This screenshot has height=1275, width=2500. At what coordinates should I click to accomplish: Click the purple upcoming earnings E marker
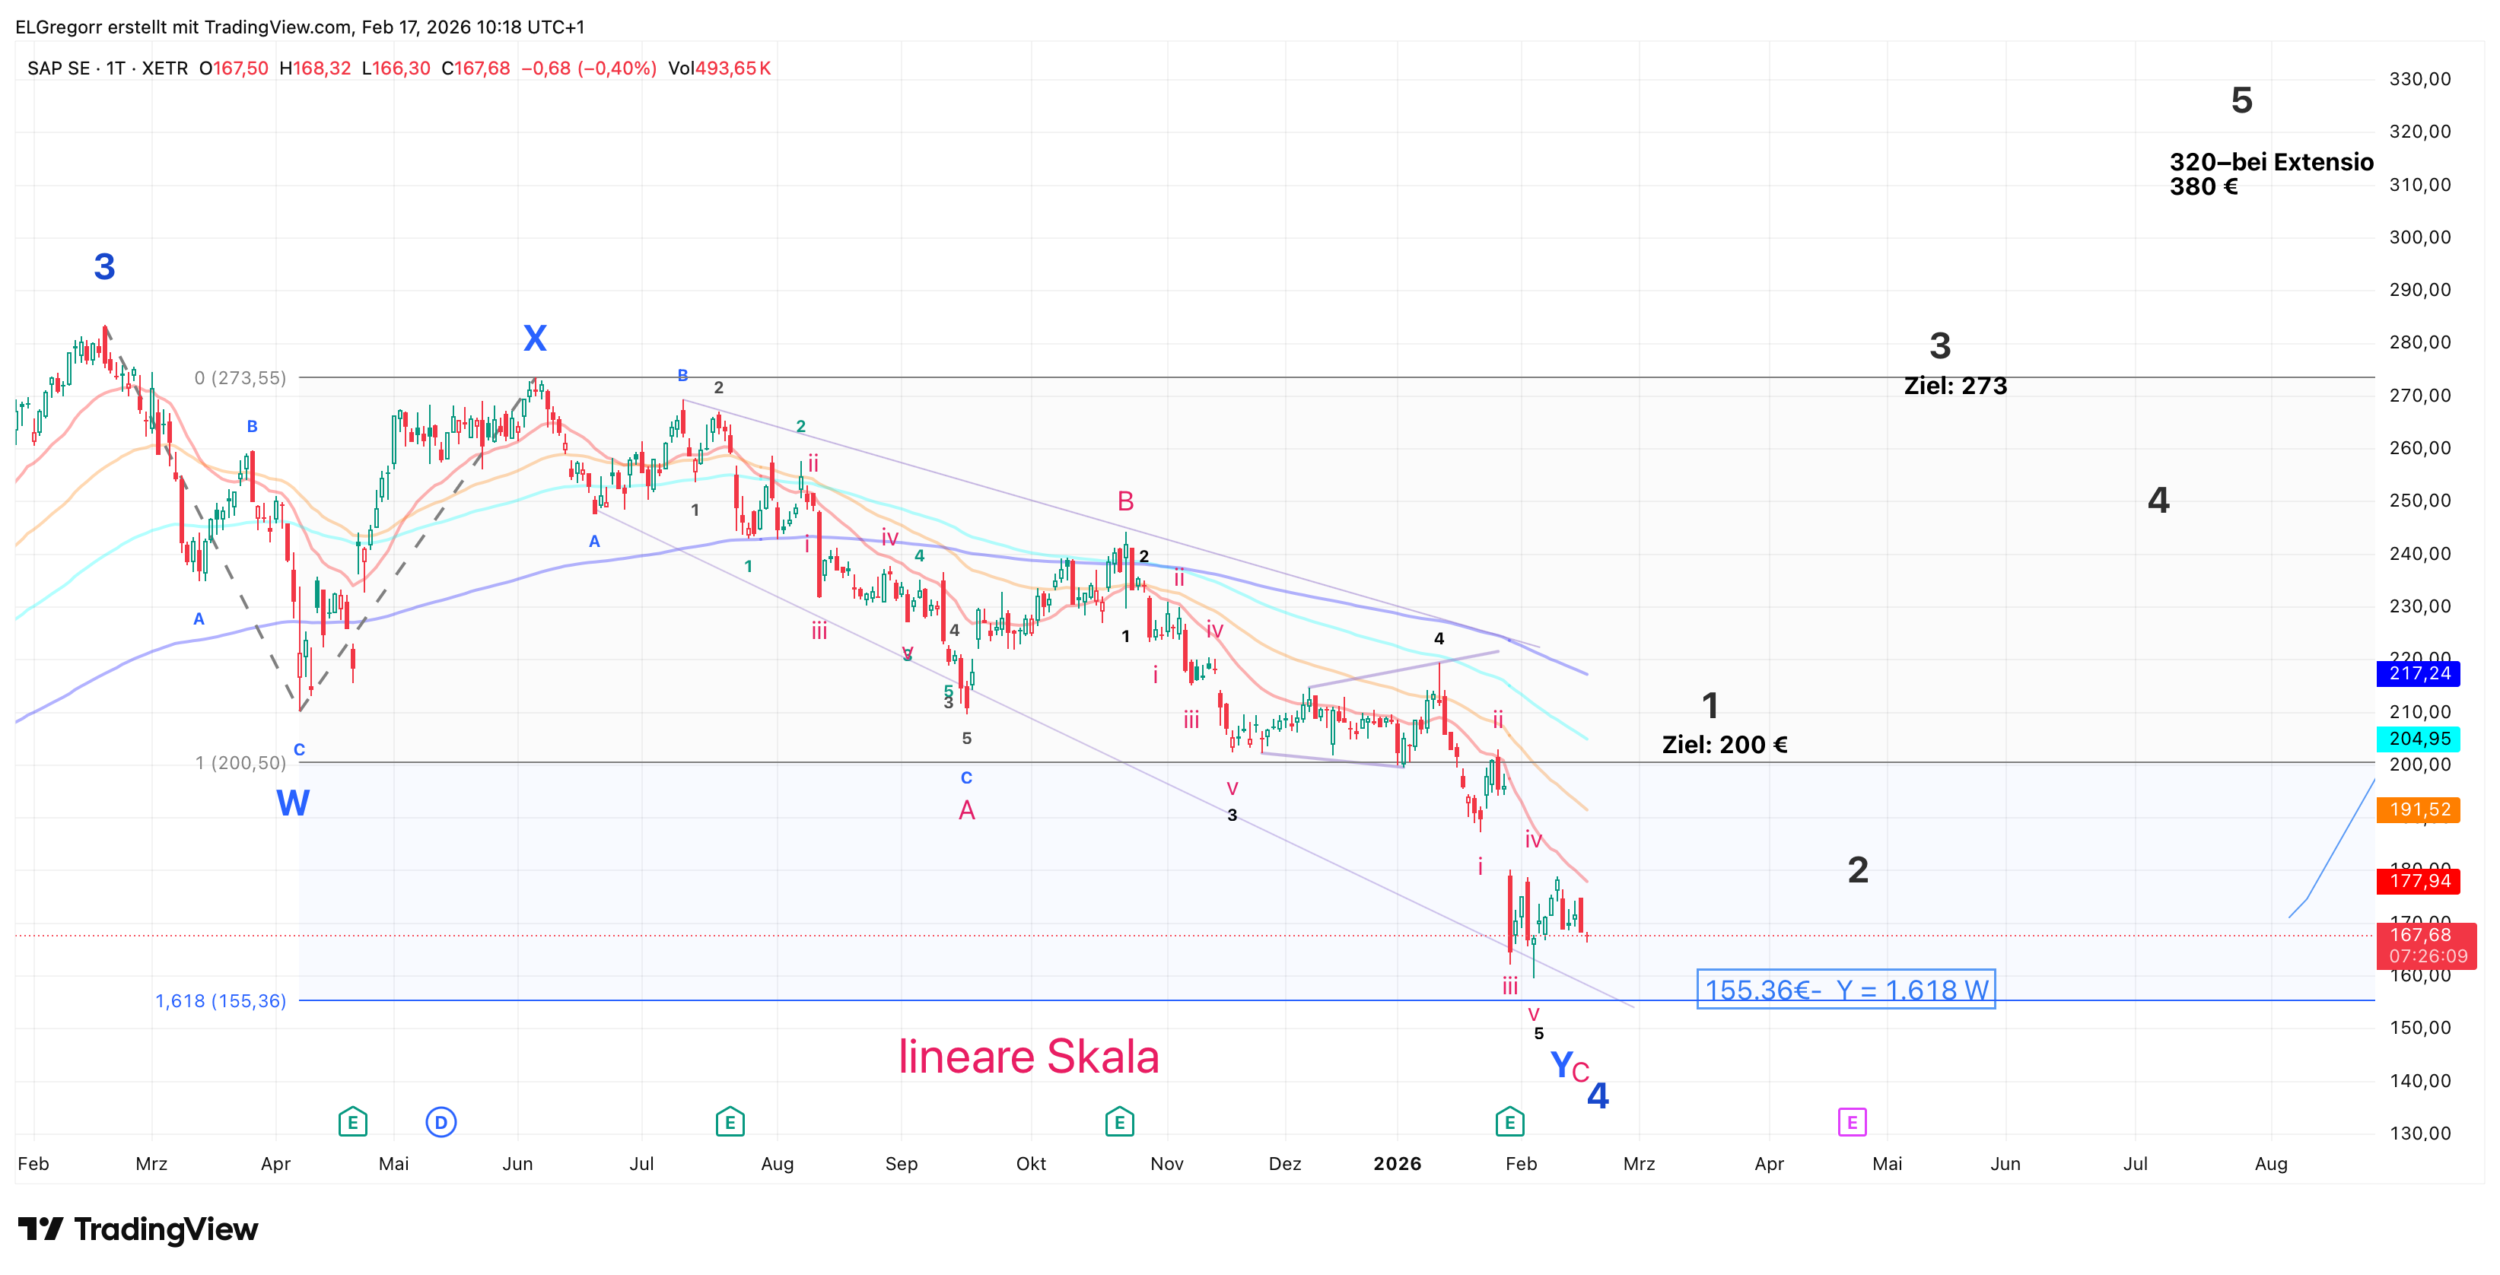click(1852, 1122)
